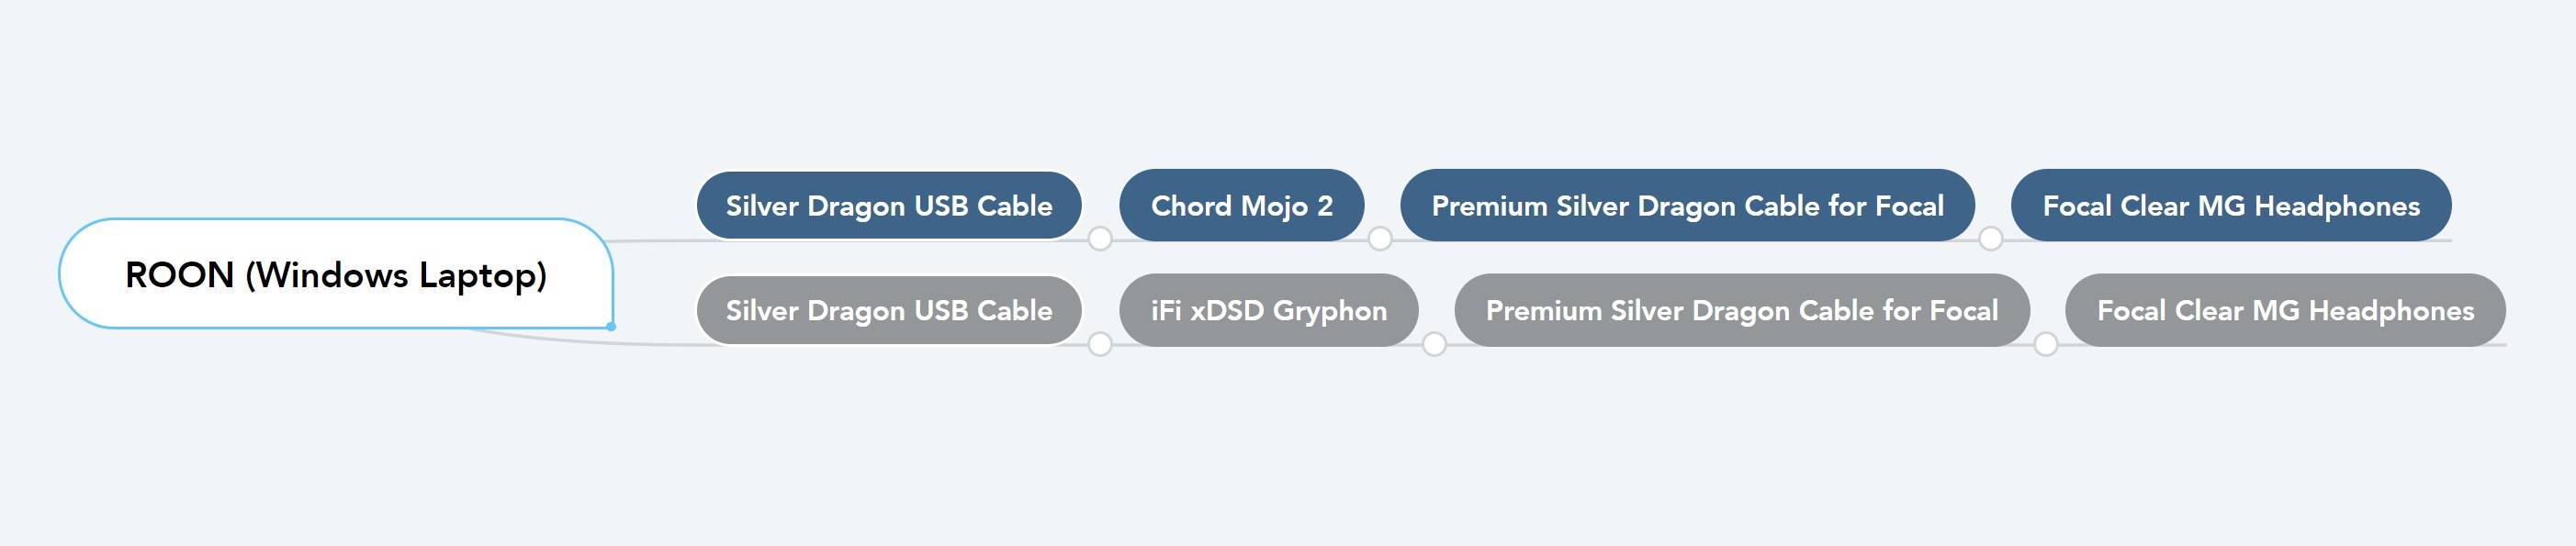2576x546 pixels.
Task: Select the blue Focal Clear MG Headphones node
Action: point(2231,205)
